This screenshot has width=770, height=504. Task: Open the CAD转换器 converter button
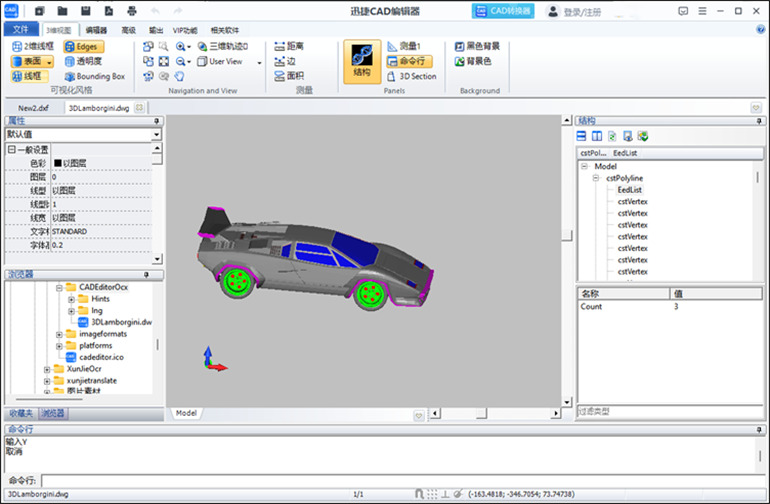pos(502,11)
